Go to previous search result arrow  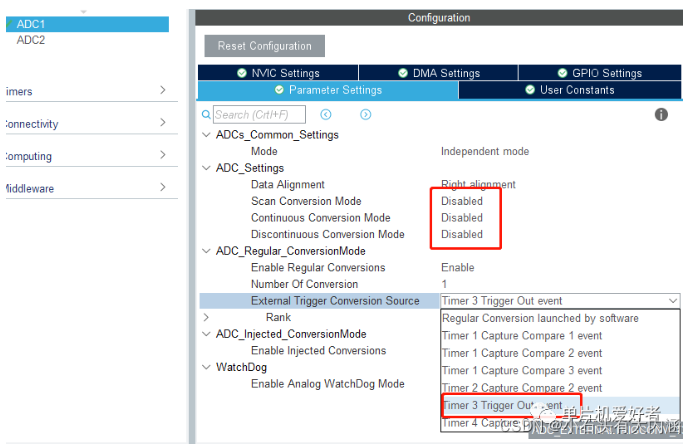(x=326, y=115)
